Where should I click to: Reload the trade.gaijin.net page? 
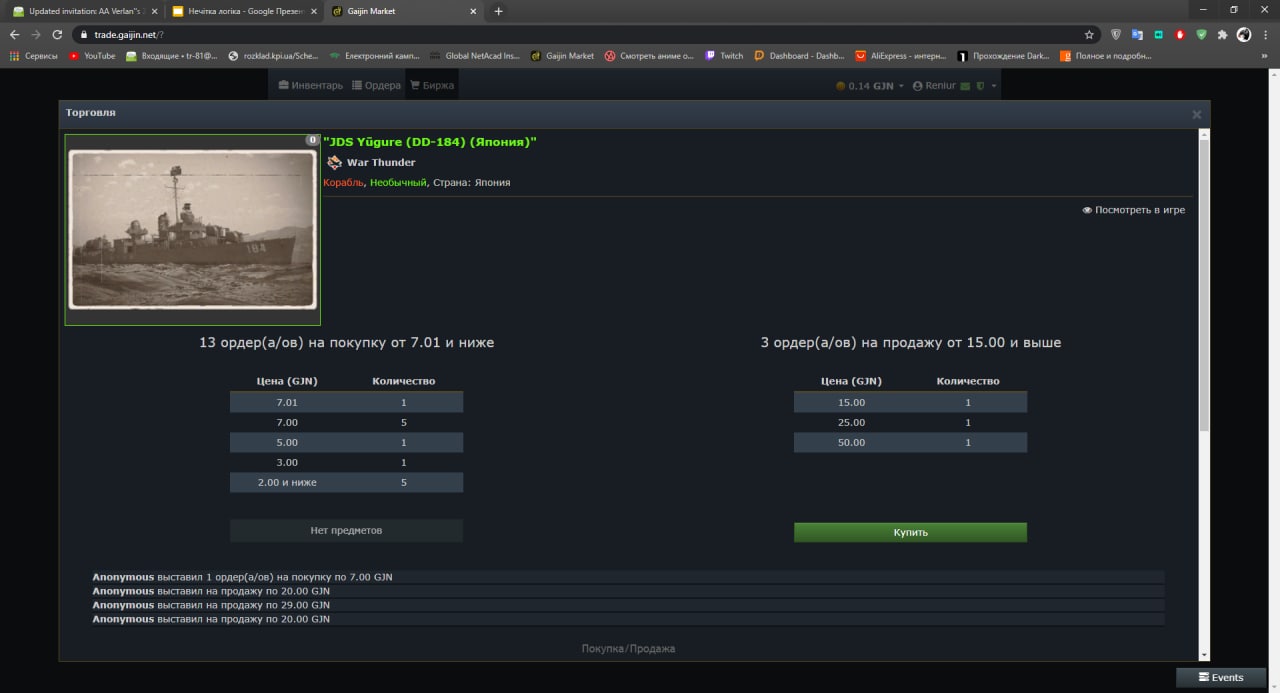click(x=57, y=34)
